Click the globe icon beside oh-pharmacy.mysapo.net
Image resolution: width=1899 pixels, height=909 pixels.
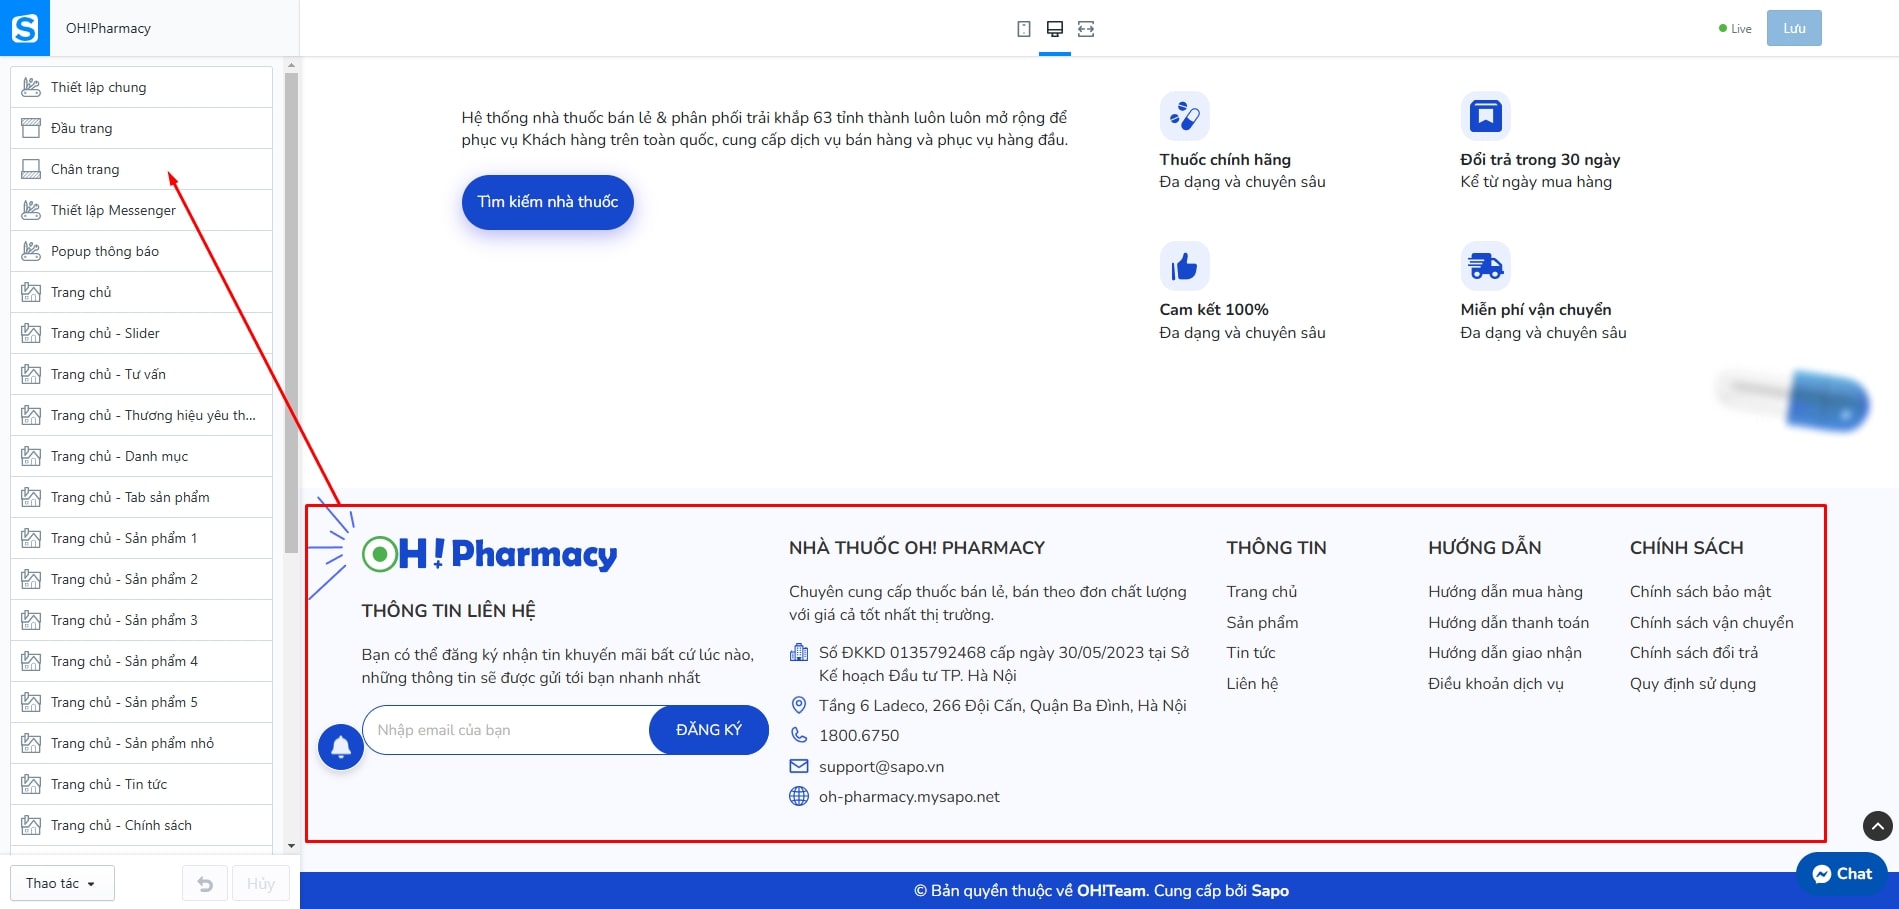[x=799, y=796]
